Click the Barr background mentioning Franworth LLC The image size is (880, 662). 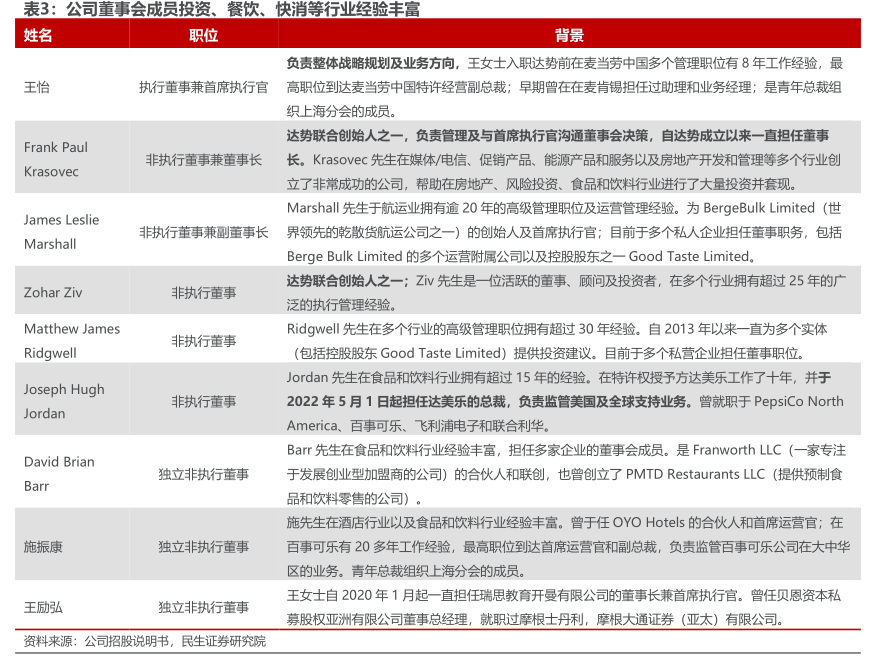pyautogui.click(x=566, y=474)
